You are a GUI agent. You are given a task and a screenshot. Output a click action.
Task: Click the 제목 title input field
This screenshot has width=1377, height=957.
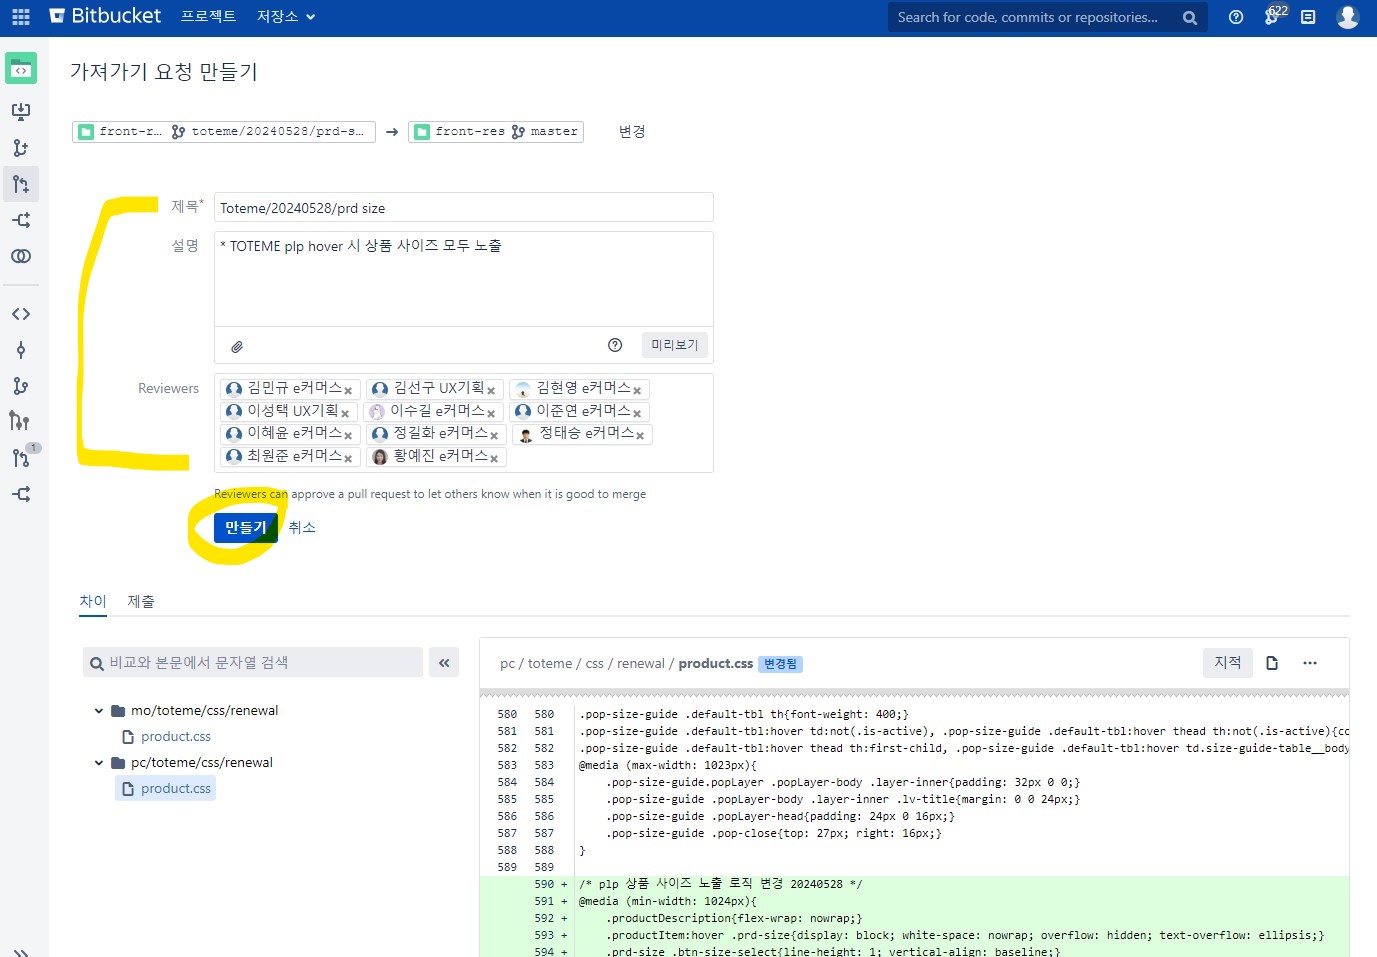(463, 208)
